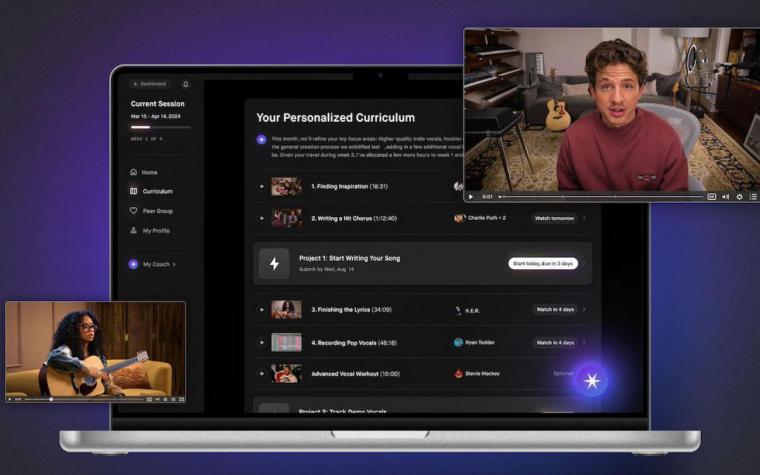Click the session progress bar under Current Session
This screenshot has height=475, width=760.
[160, 127]
